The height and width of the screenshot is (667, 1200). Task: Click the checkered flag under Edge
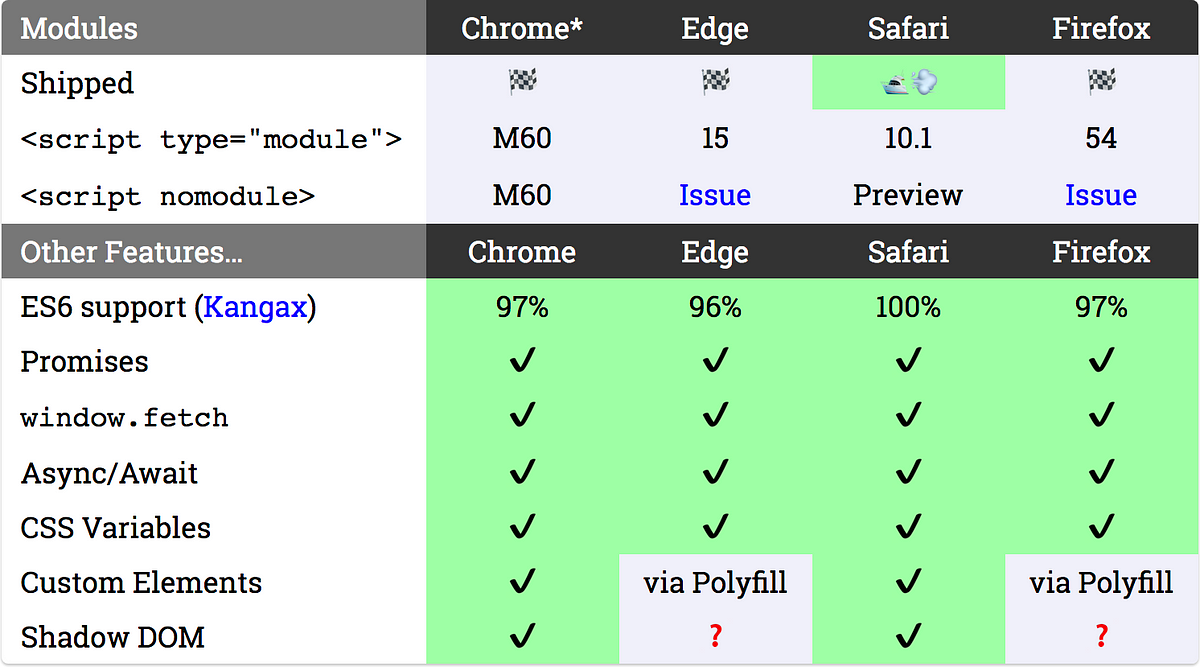[x=715, y=83]
